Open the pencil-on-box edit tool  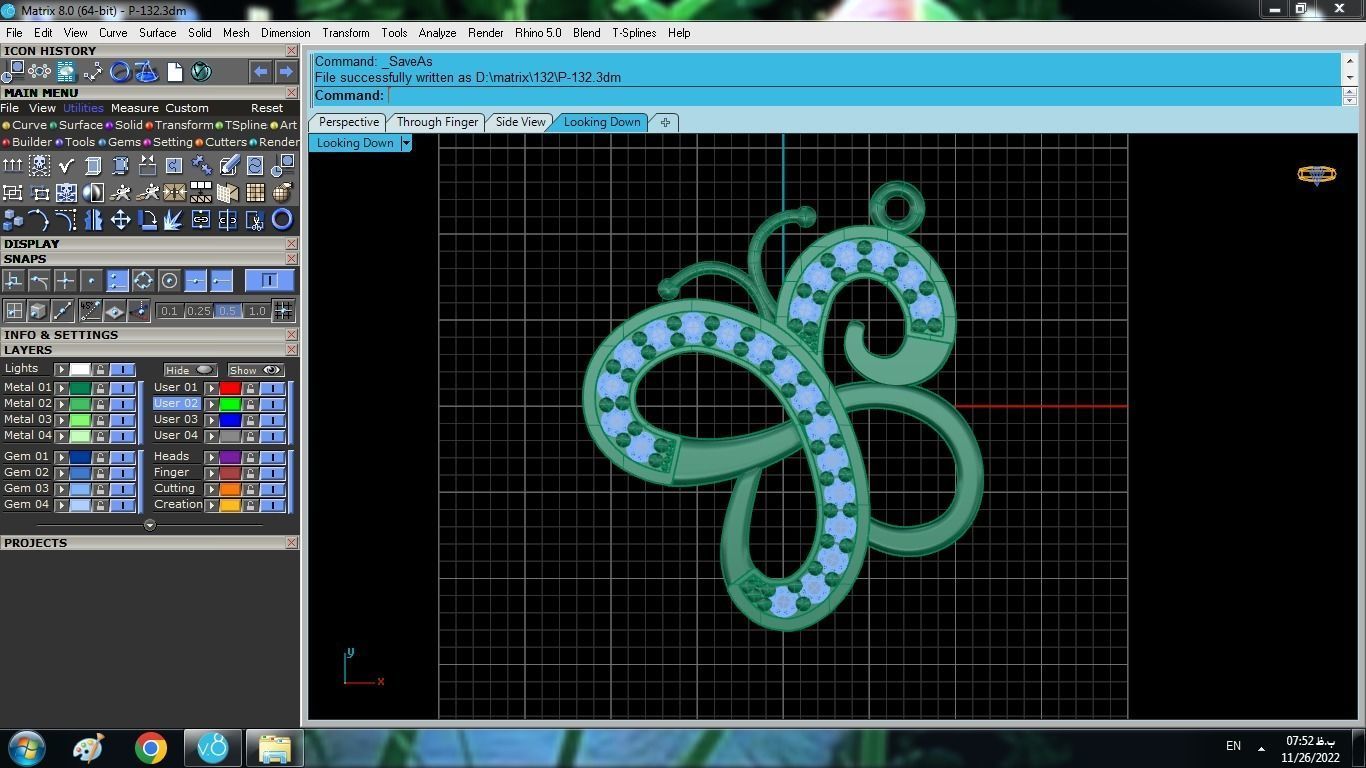229,165
